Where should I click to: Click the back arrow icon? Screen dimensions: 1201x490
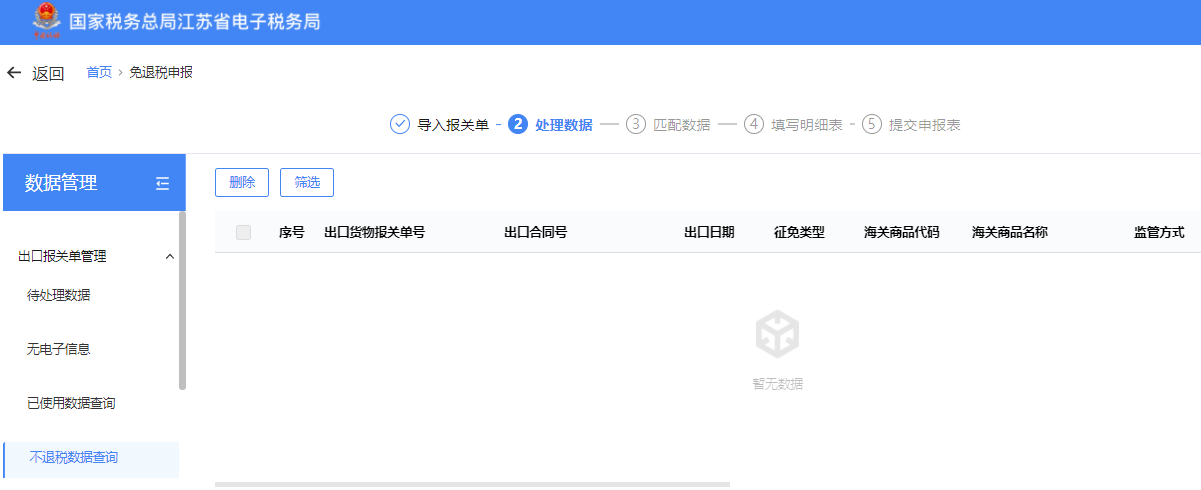coord(14,73)
